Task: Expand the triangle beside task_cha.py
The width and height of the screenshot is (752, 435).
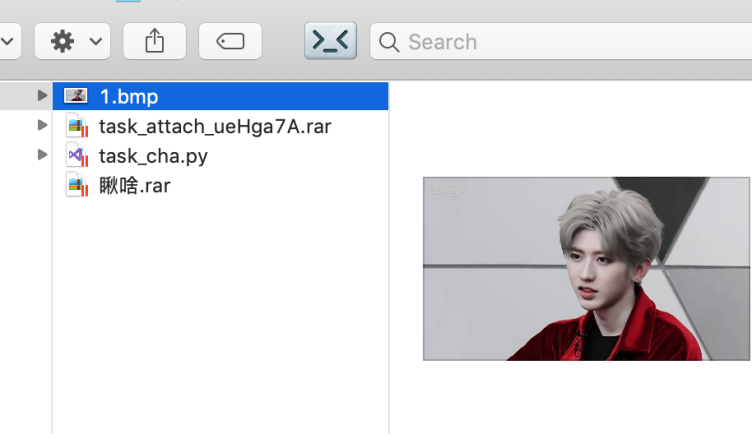Action: pos(42,155)
